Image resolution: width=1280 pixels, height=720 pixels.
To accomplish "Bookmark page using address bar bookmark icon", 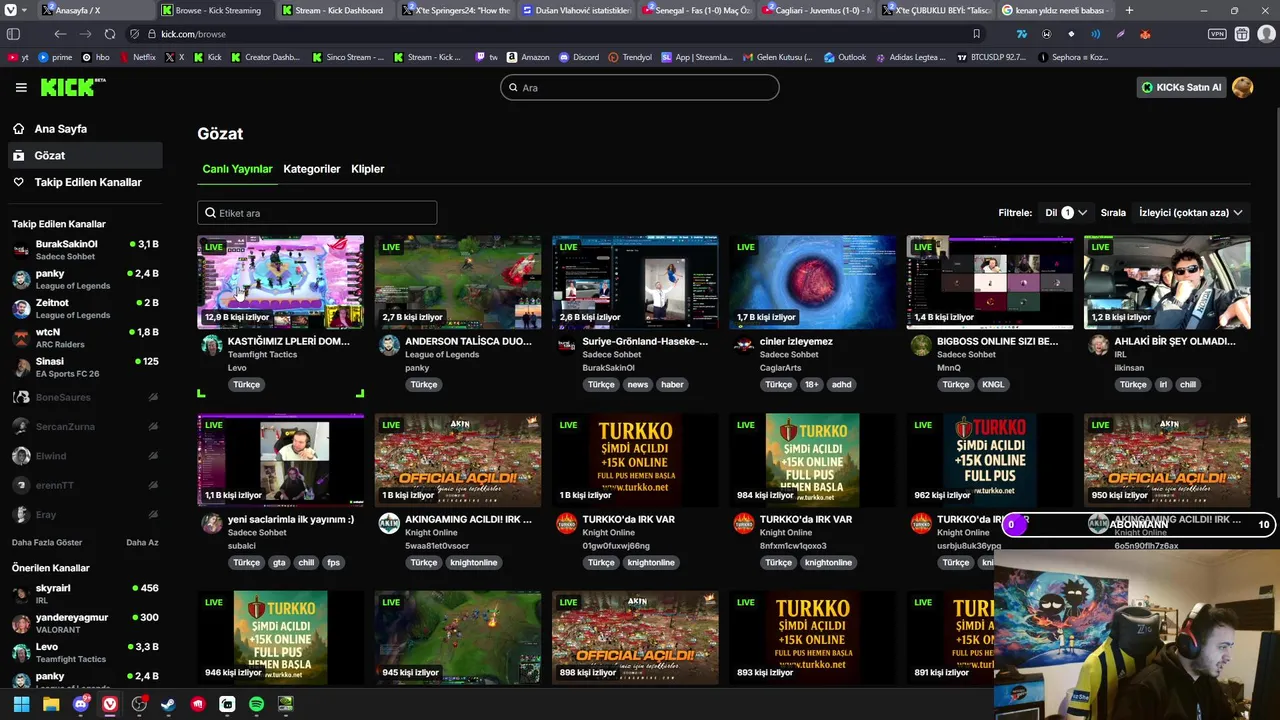I will (x=977, y=34).
